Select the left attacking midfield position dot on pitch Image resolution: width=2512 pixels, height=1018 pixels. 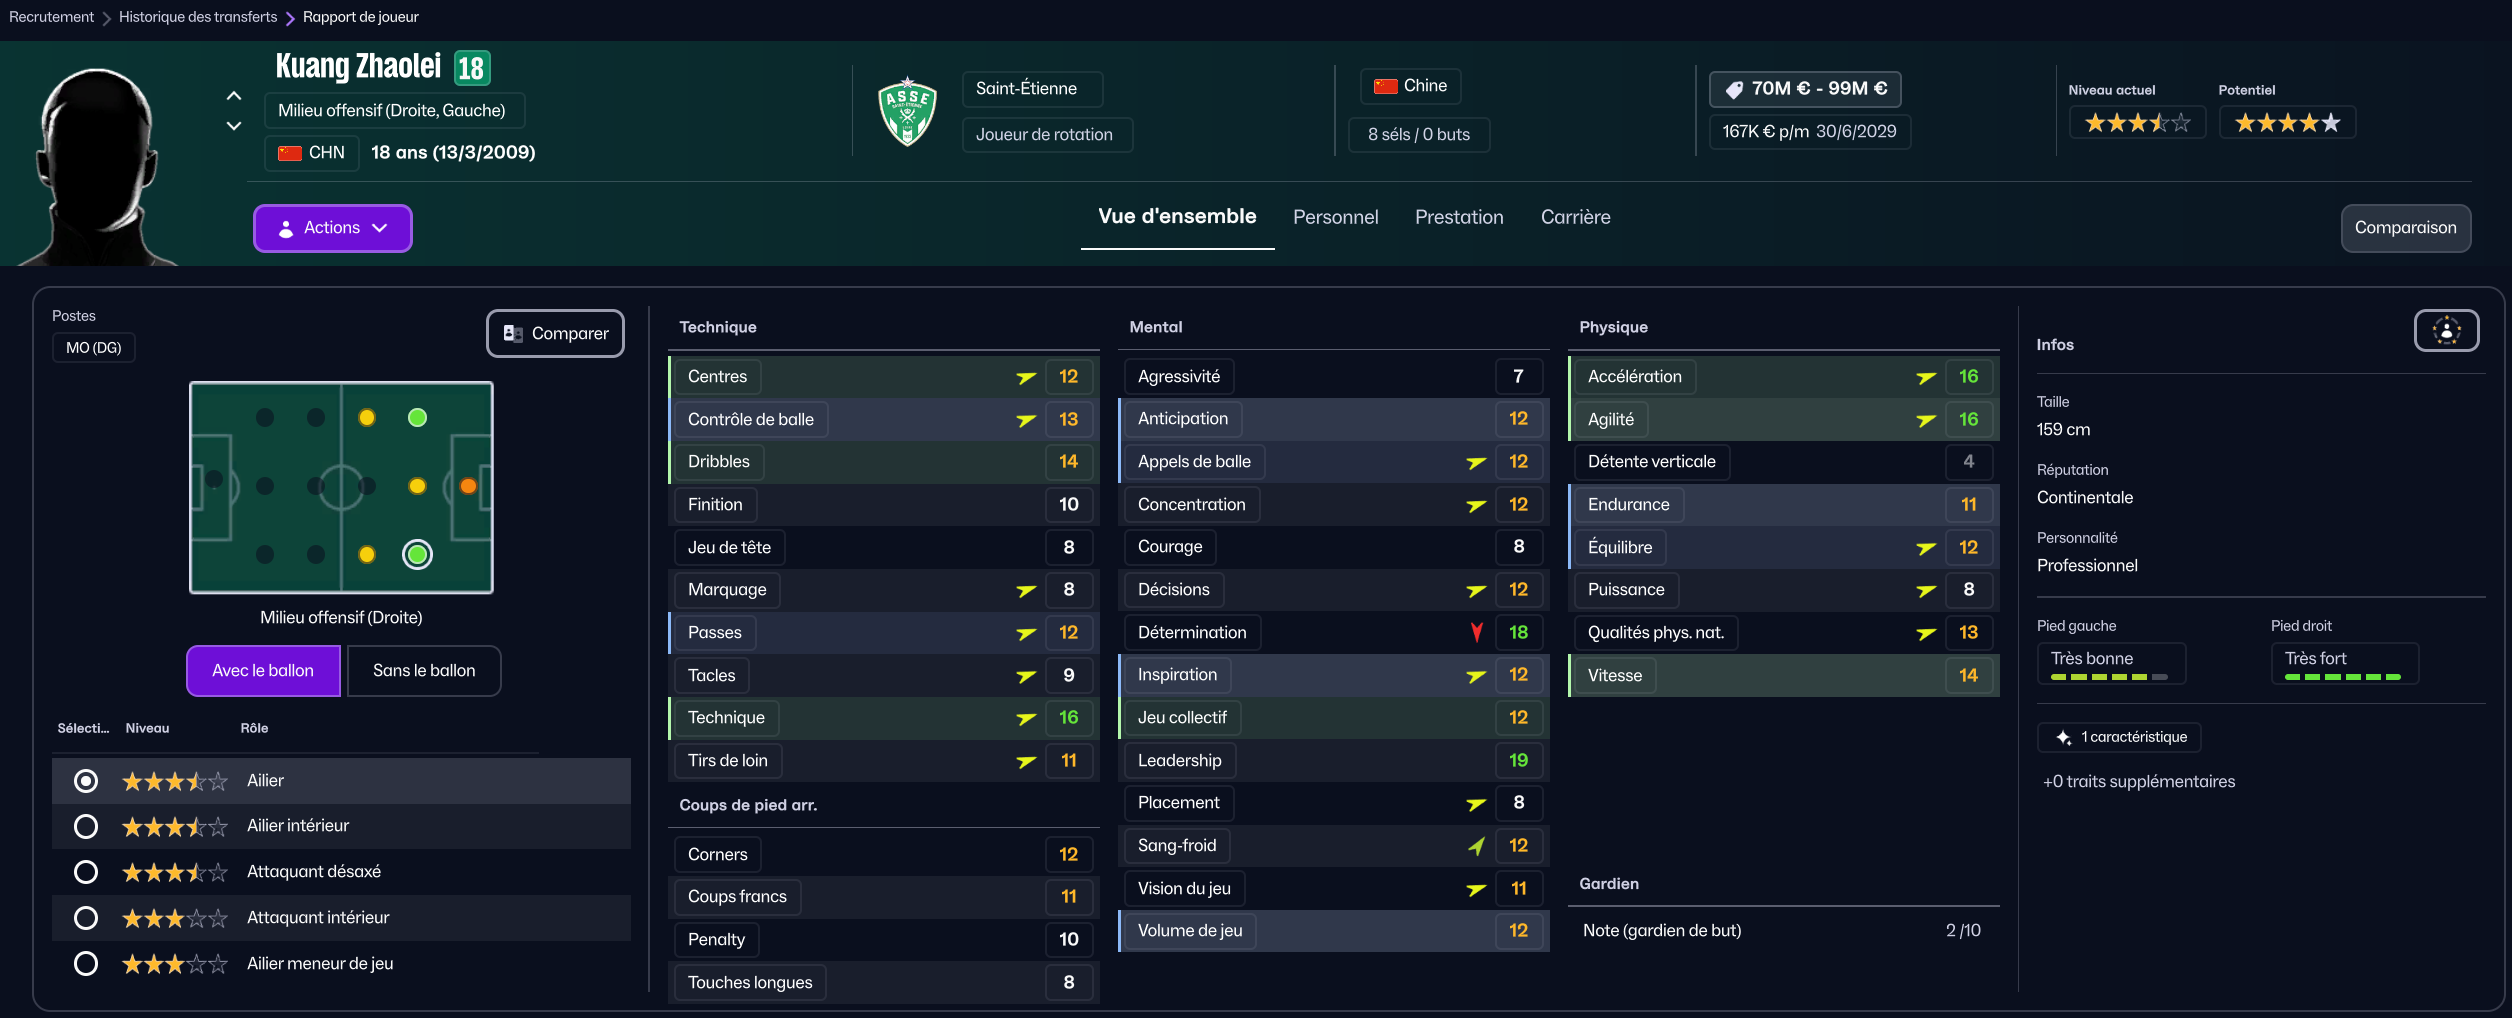click(x=417, y=418)
